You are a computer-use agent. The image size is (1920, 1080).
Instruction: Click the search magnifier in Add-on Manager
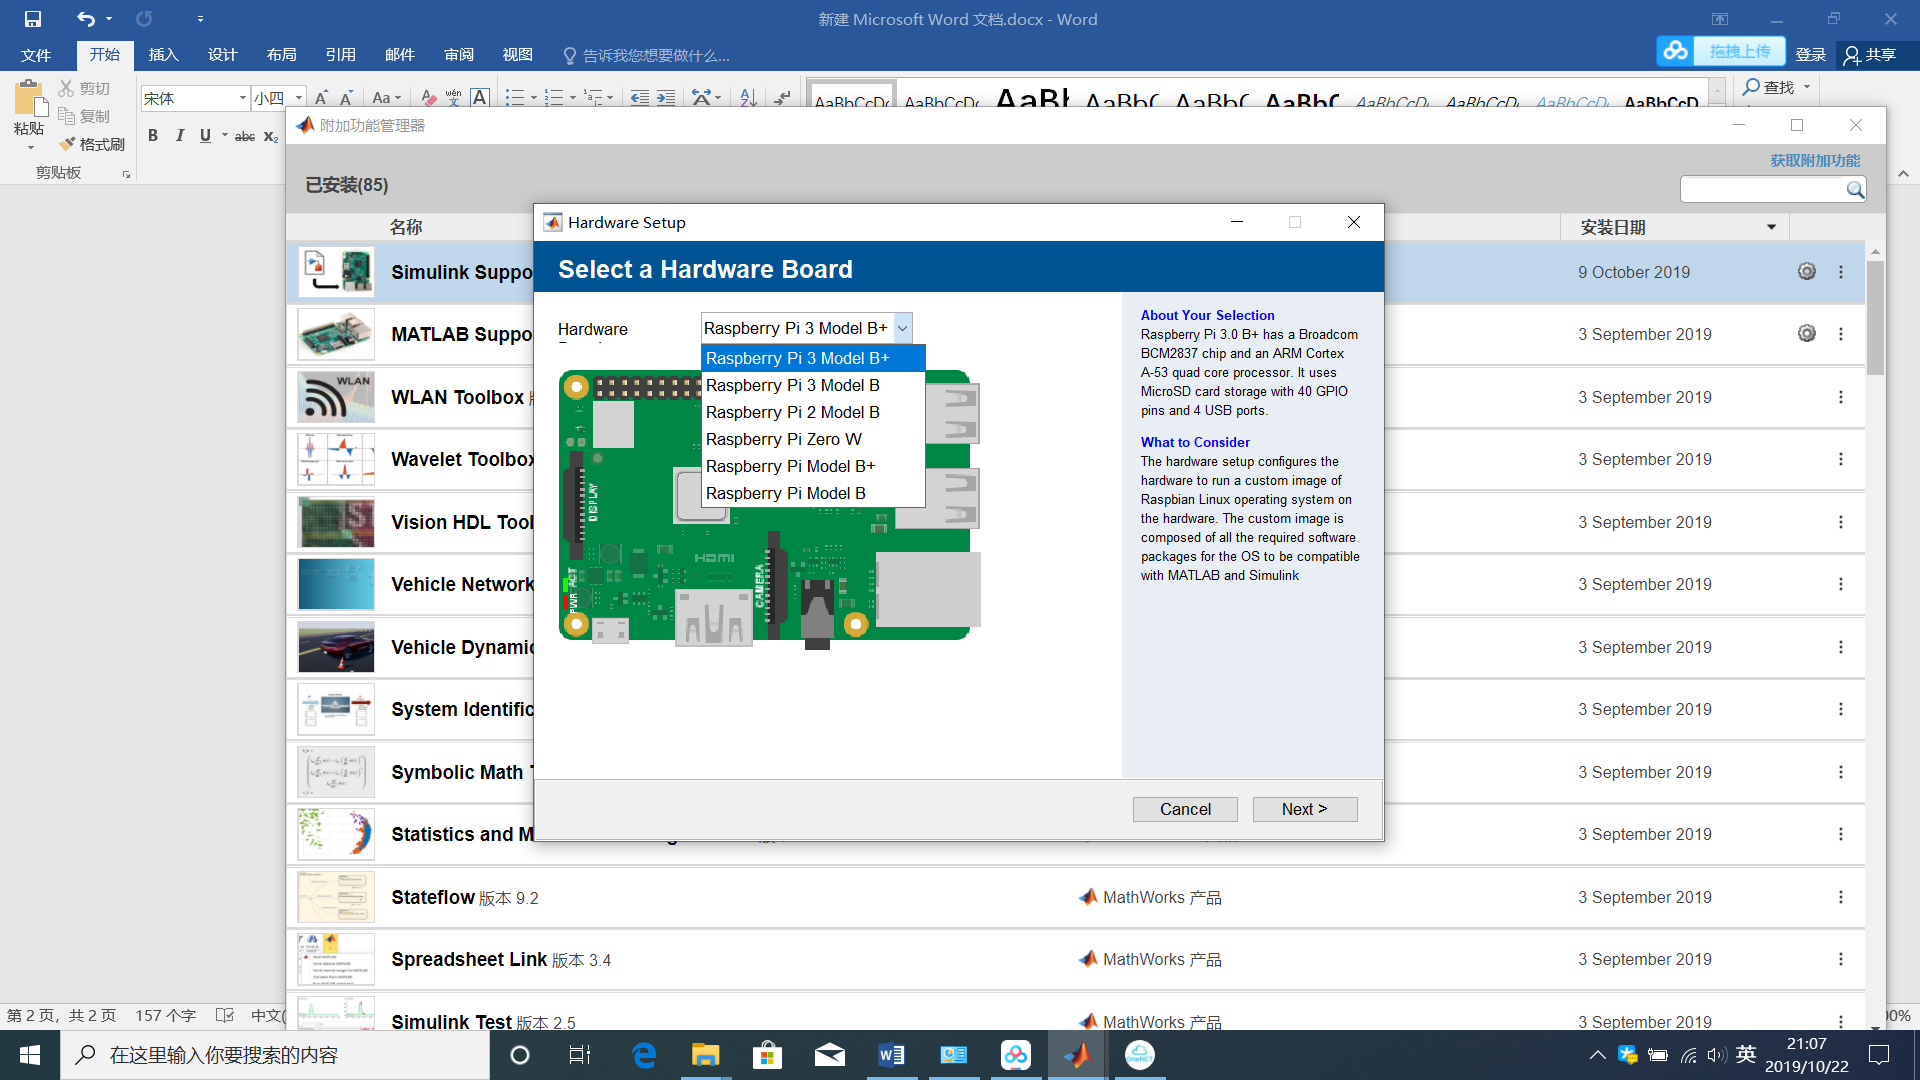click(1854, 189)
